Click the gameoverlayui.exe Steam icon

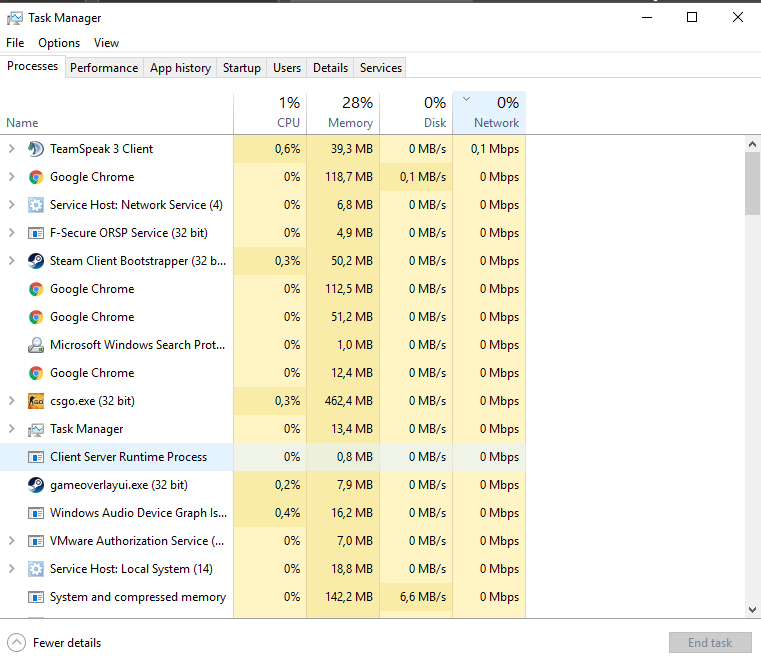point(35,485)
